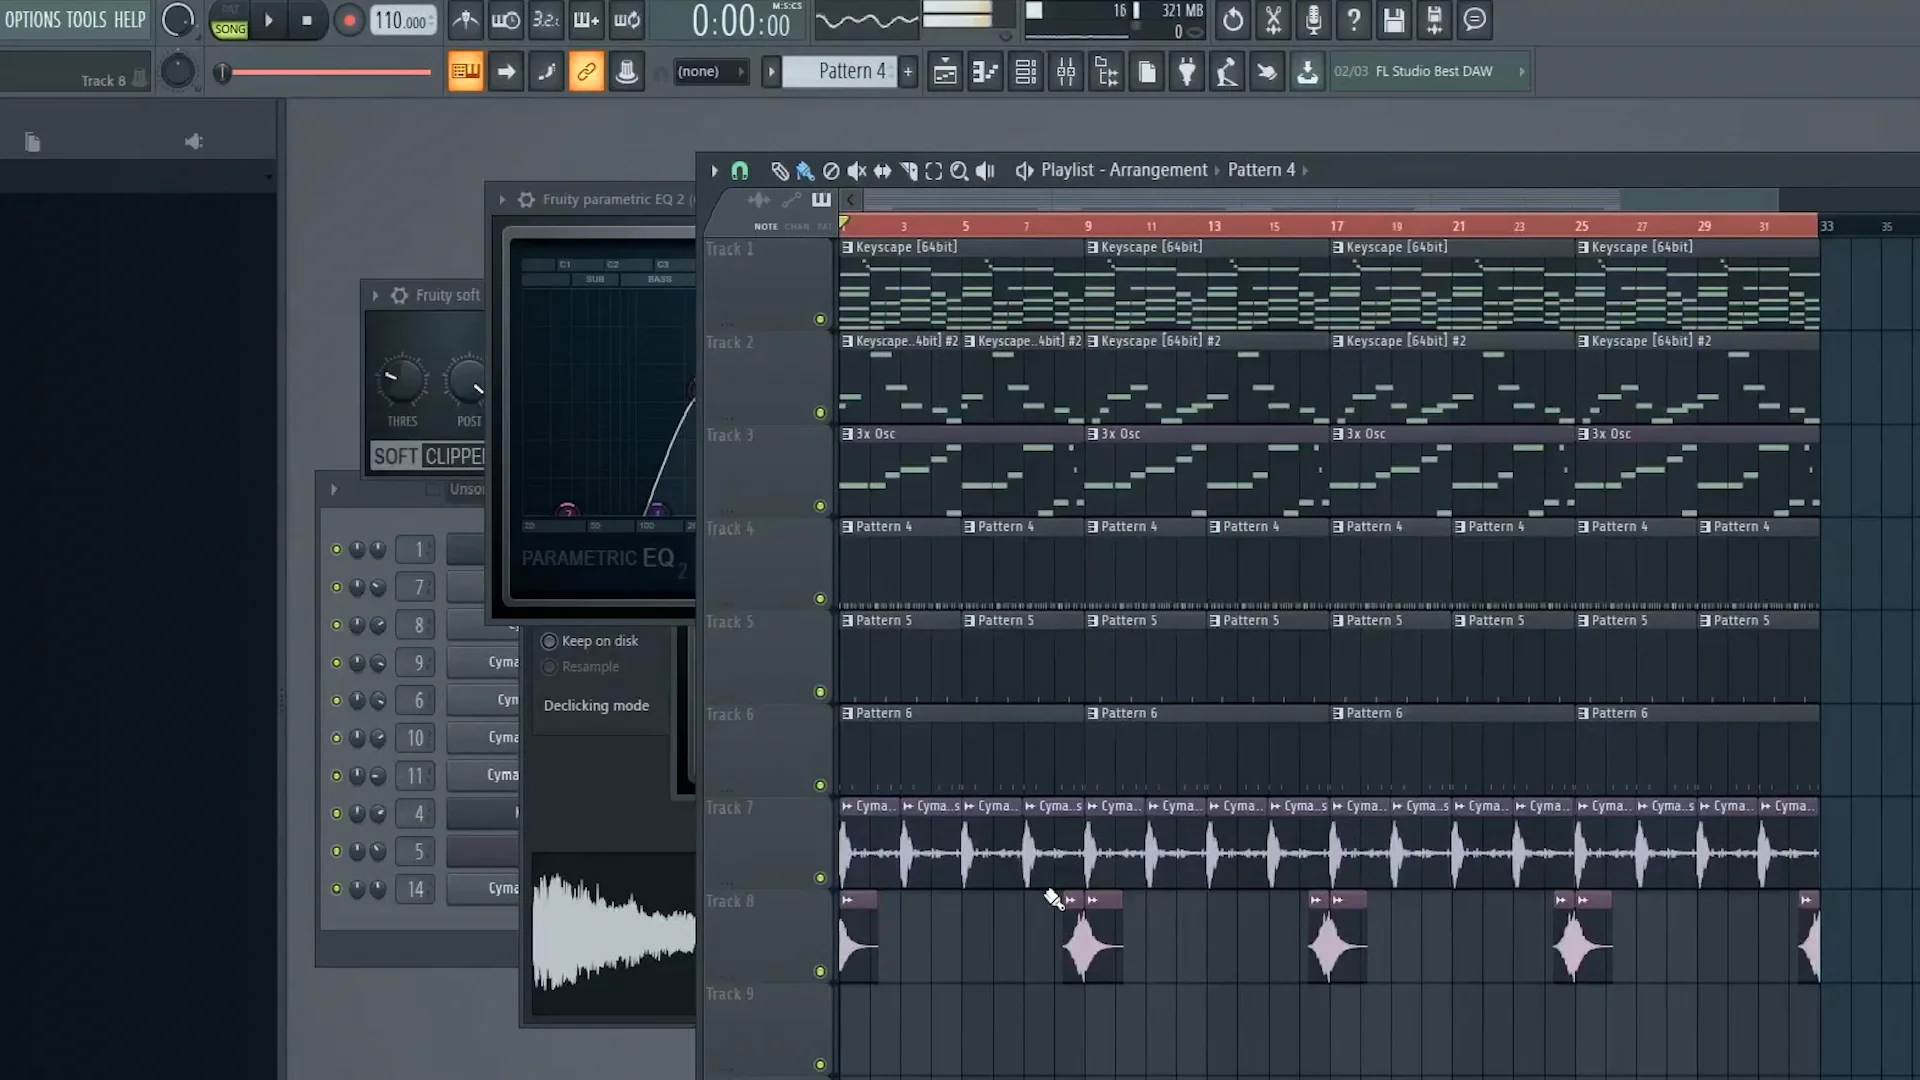The image size is (1920, 1080).
Task: Mute Track 4 using green light
Action: [820, 599]
